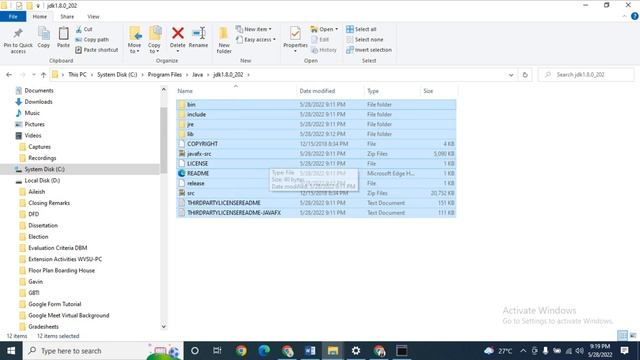This screenshot has width=640, height=360.
Task: Click This PC in address breadcrumb
Action: (x=77, y=75)
